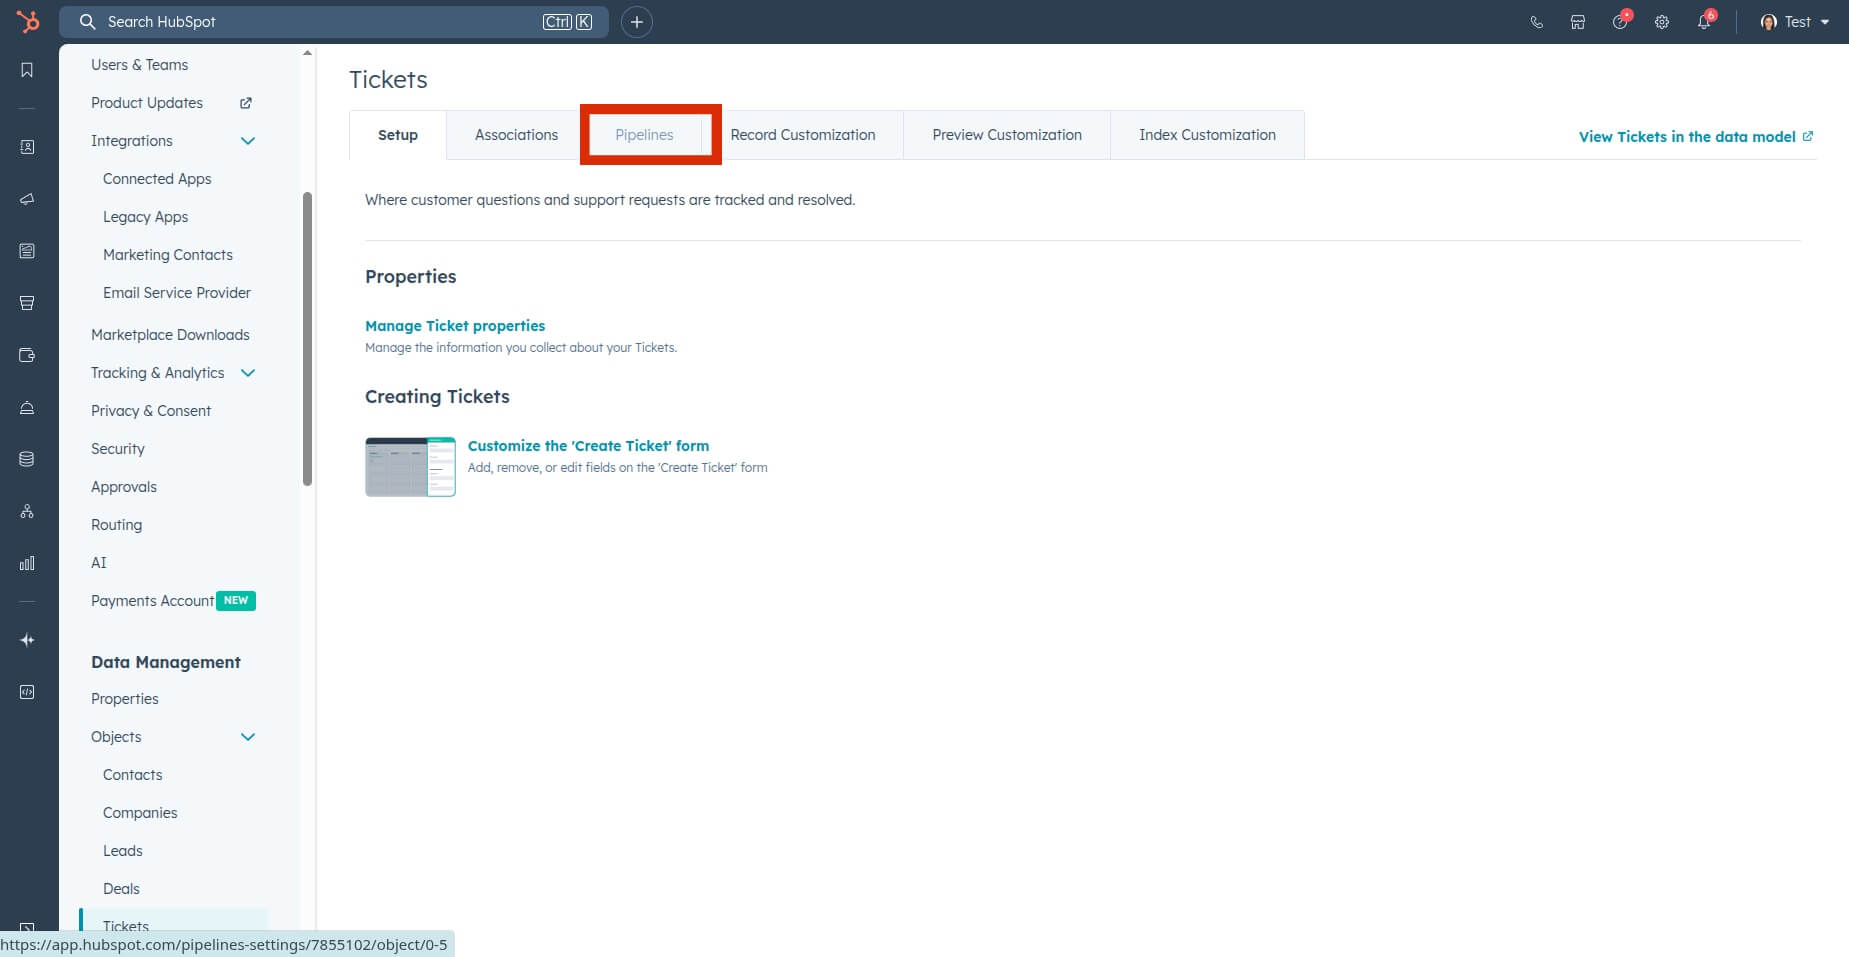This screenshot has height=957, width=1849.
Task: Collapse the Objects section in Data Management
Action: [248, 737]
